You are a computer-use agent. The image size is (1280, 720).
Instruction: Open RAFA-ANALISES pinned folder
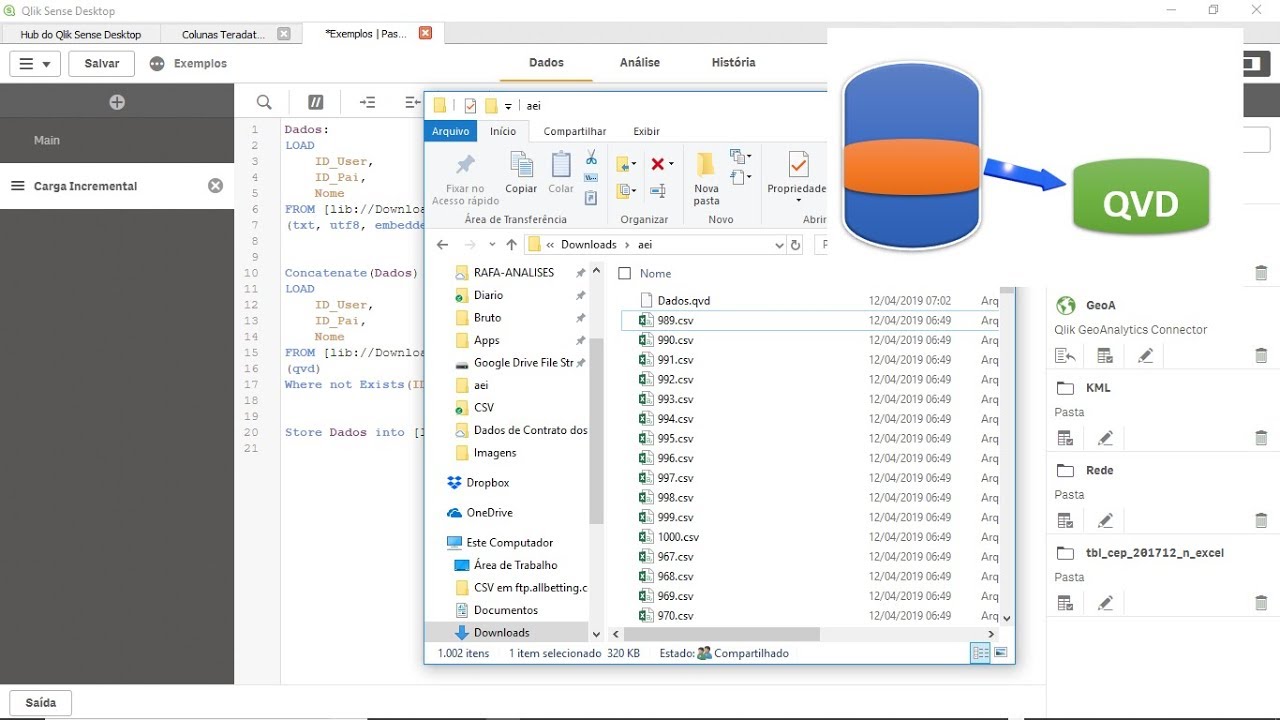tap(514, 272)
